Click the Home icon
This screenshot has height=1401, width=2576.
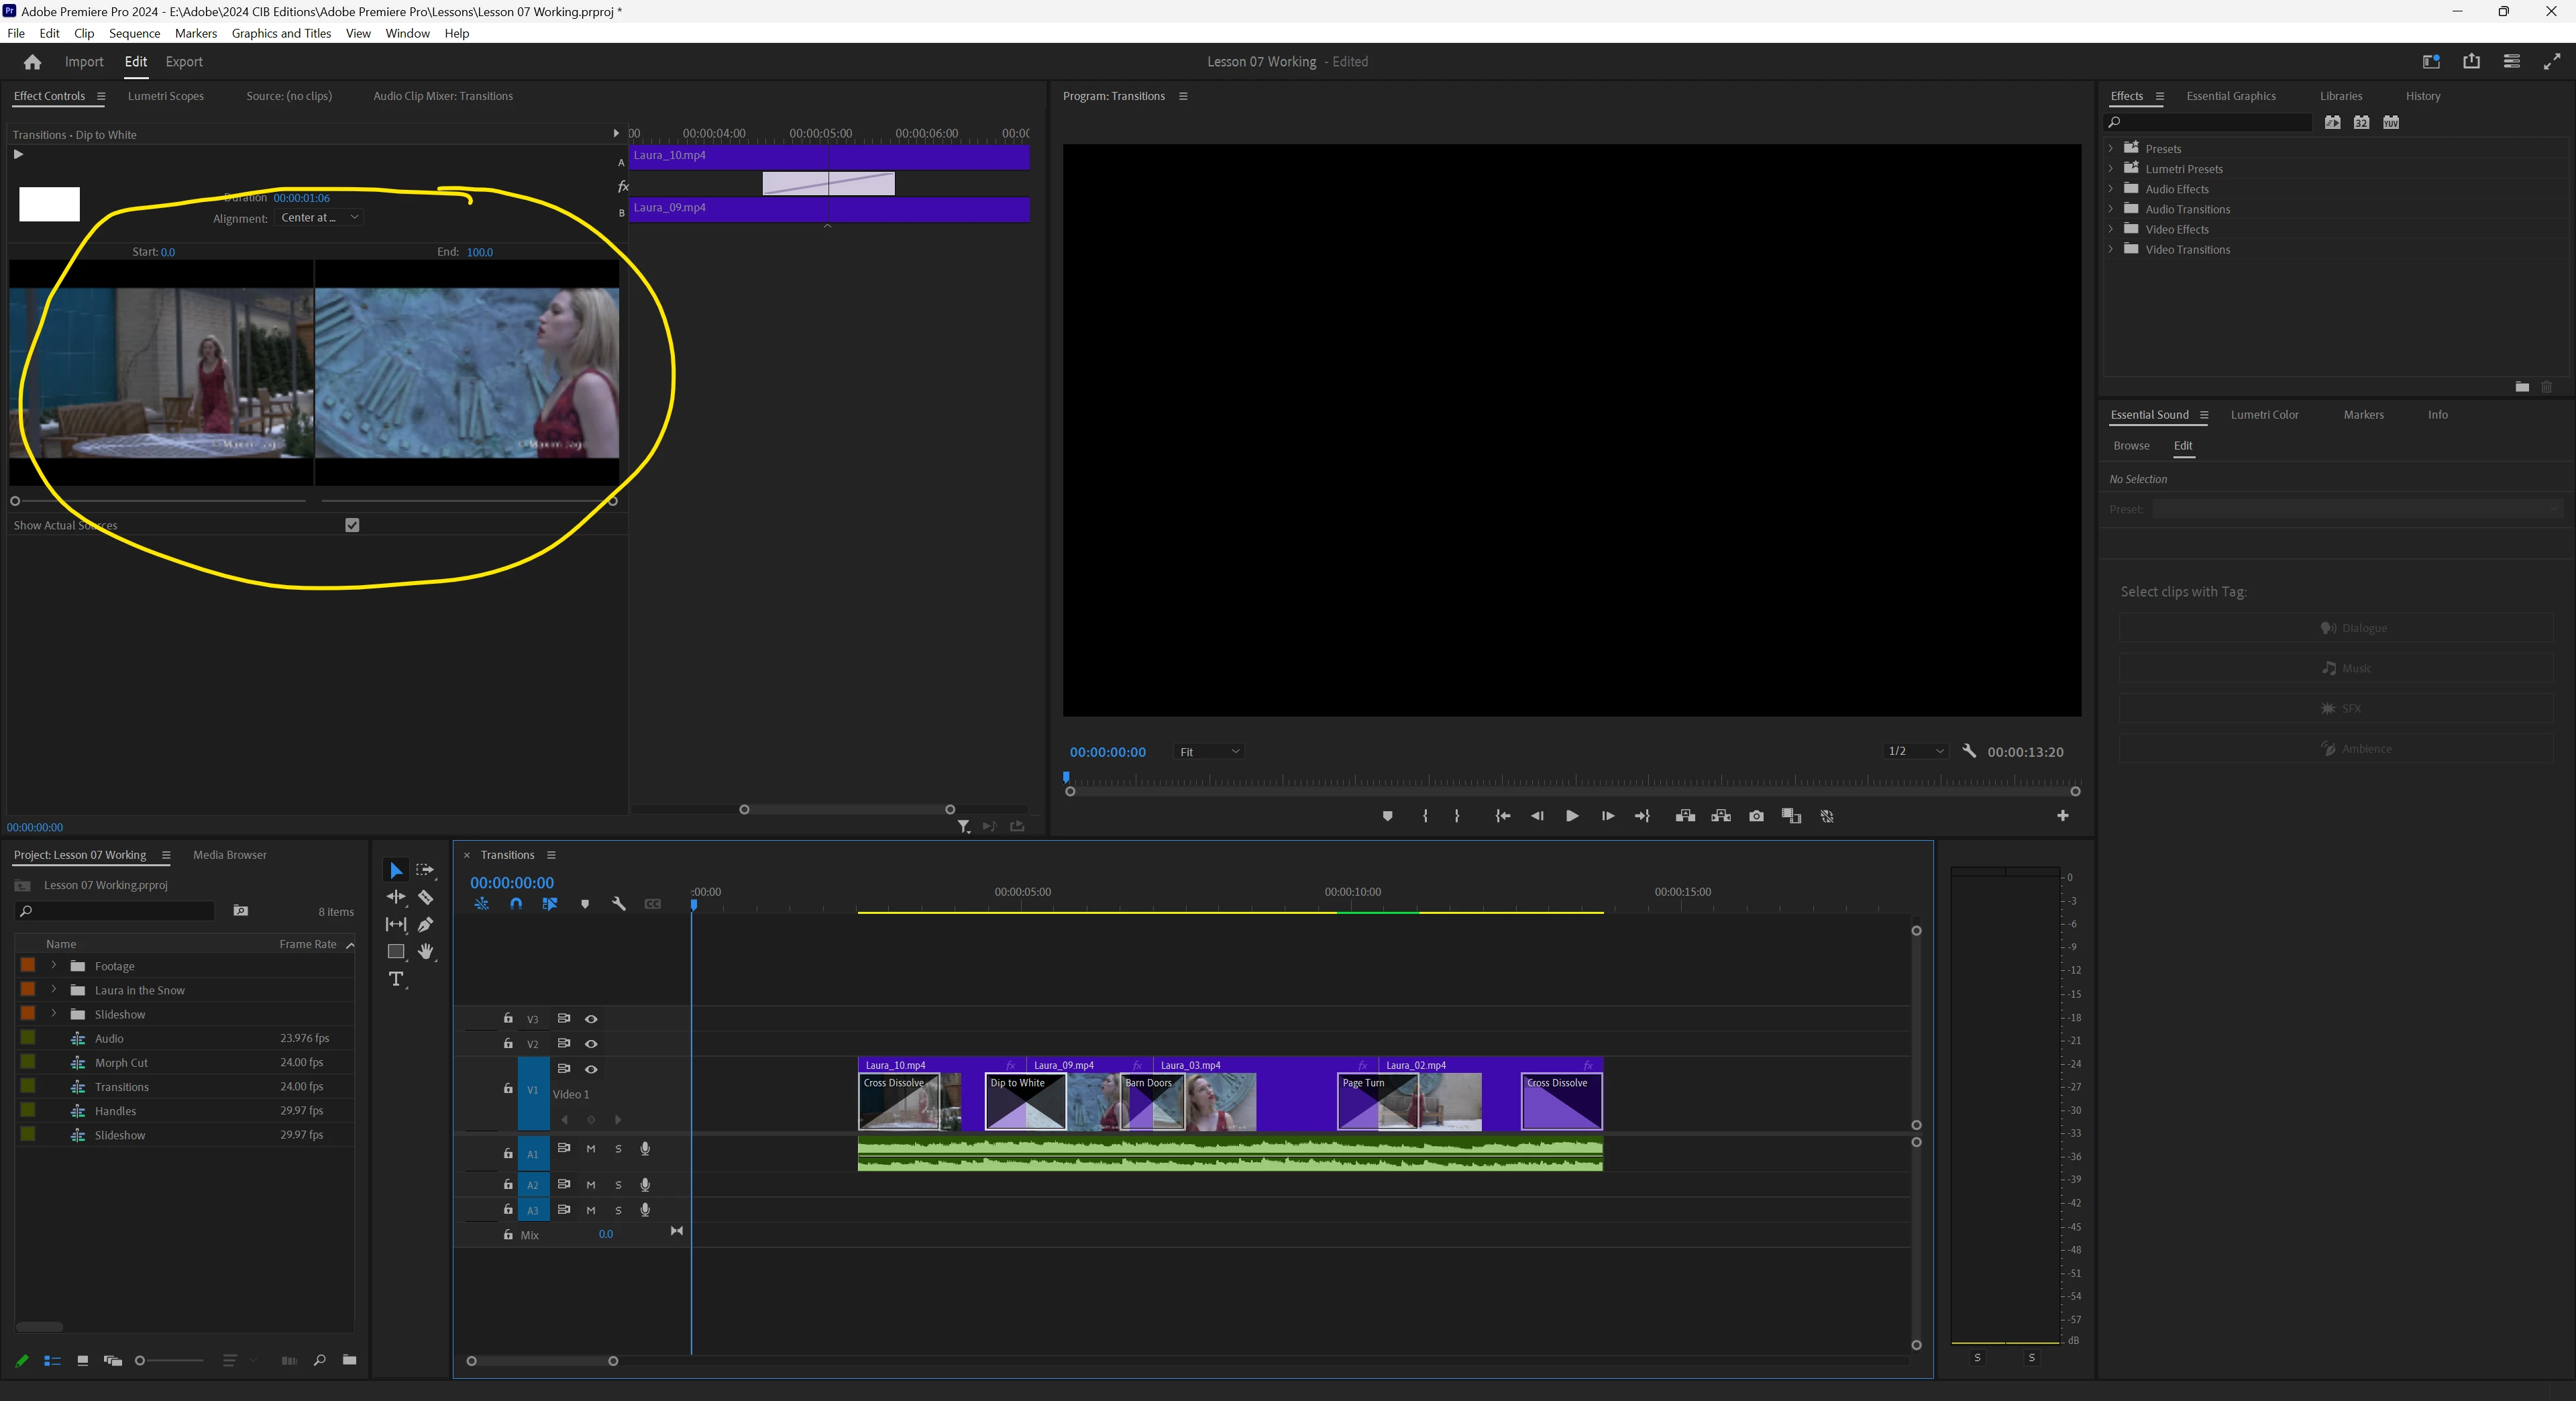tap(32, 62)
